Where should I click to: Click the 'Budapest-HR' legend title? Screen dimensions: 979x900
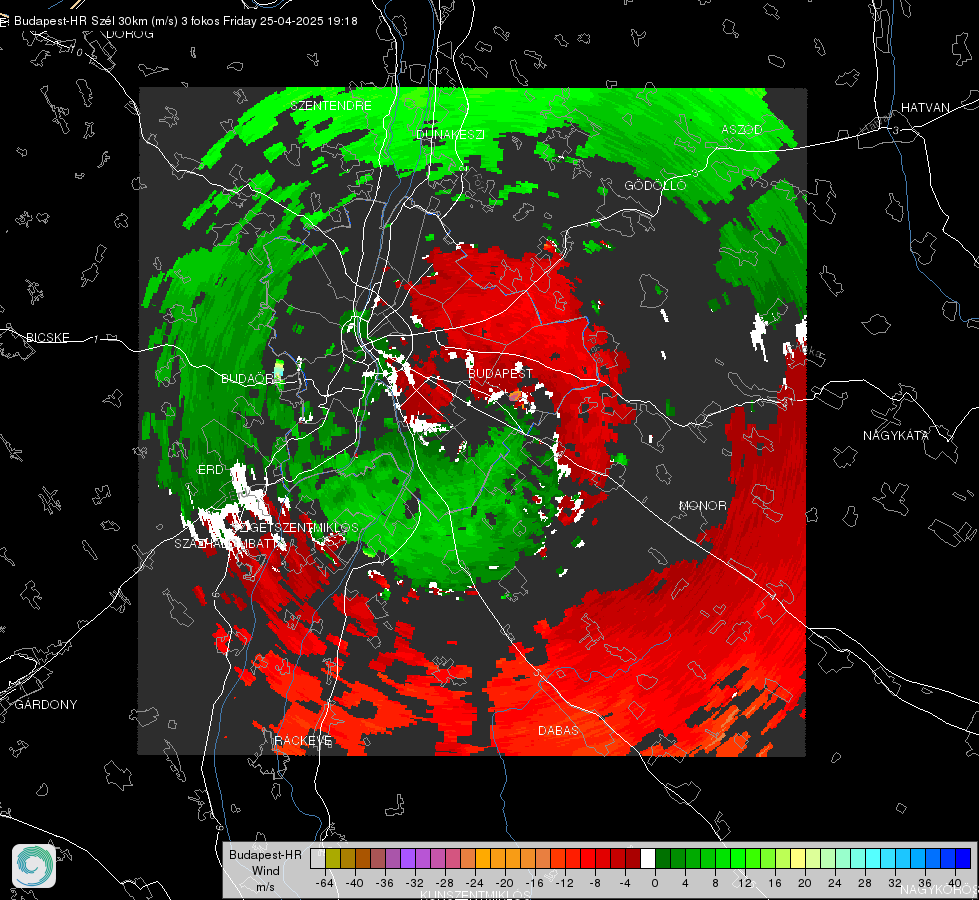point(265,855)
